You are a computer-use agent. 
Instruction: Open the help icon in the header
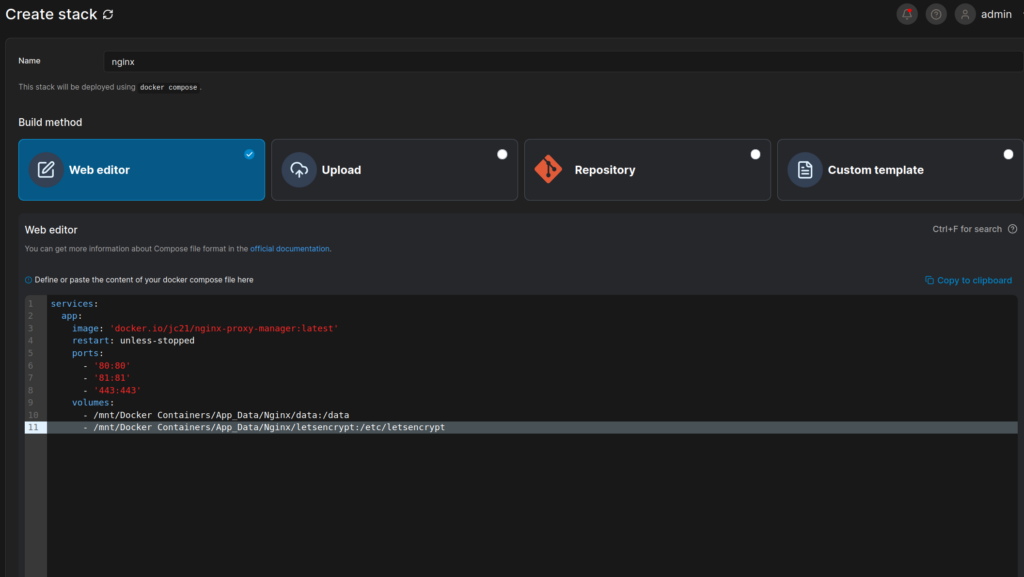pos(936,14)
